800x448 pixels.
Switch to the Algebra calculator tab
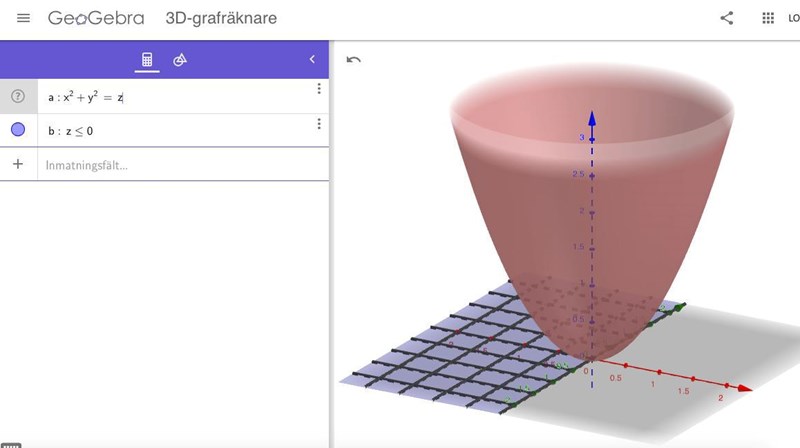point(147,60)
